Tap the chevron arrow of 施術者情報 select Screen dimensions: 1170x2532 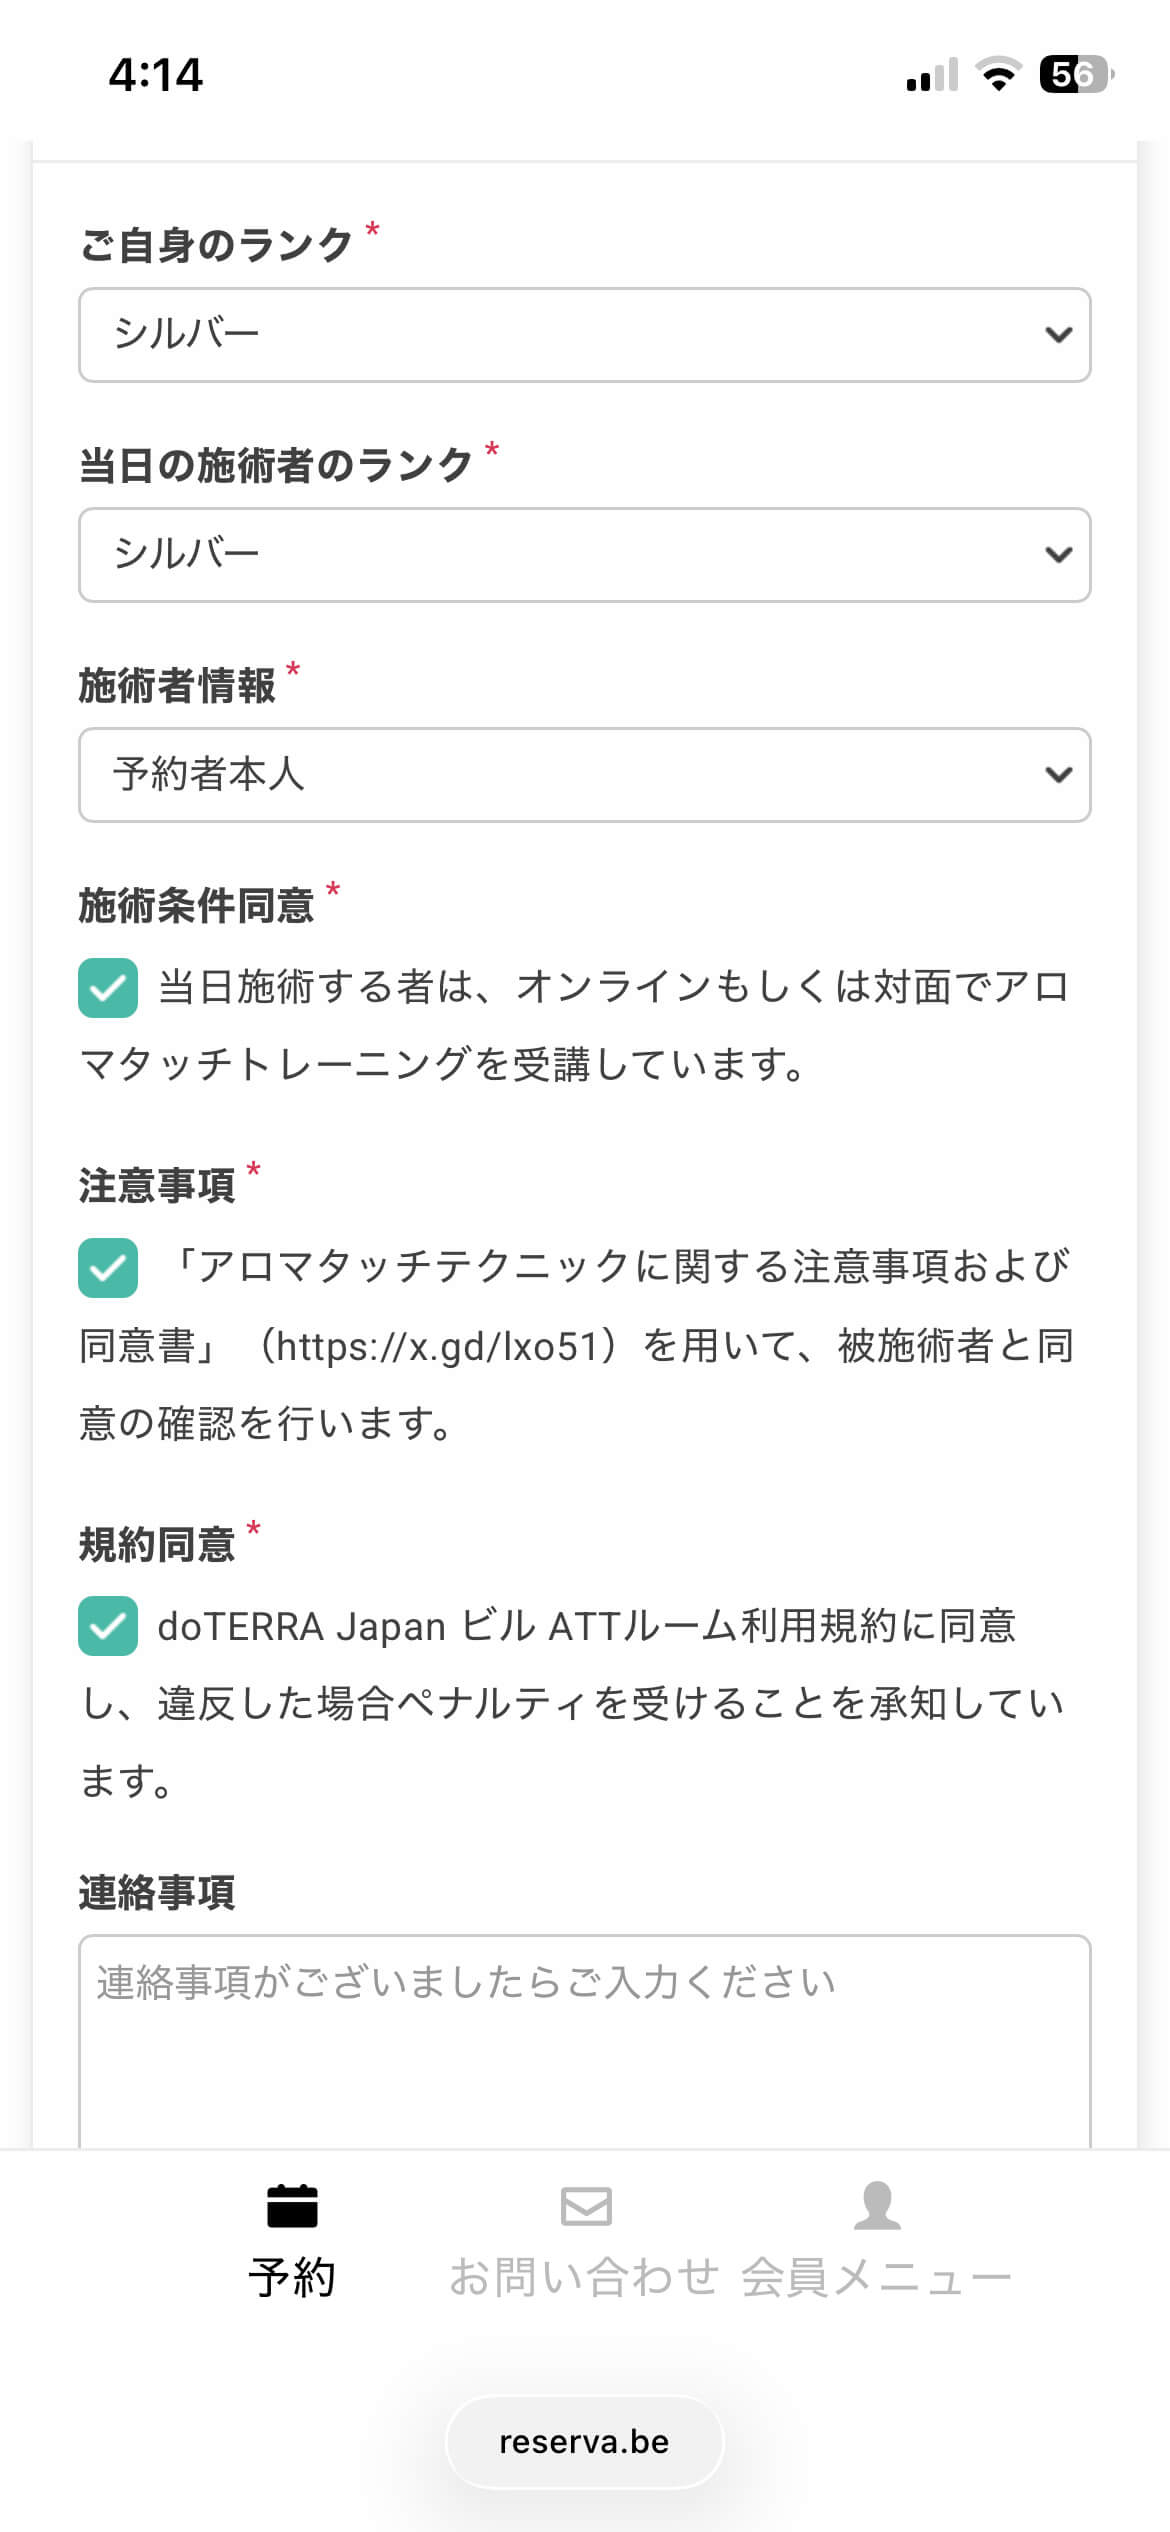pos(1058,775)
